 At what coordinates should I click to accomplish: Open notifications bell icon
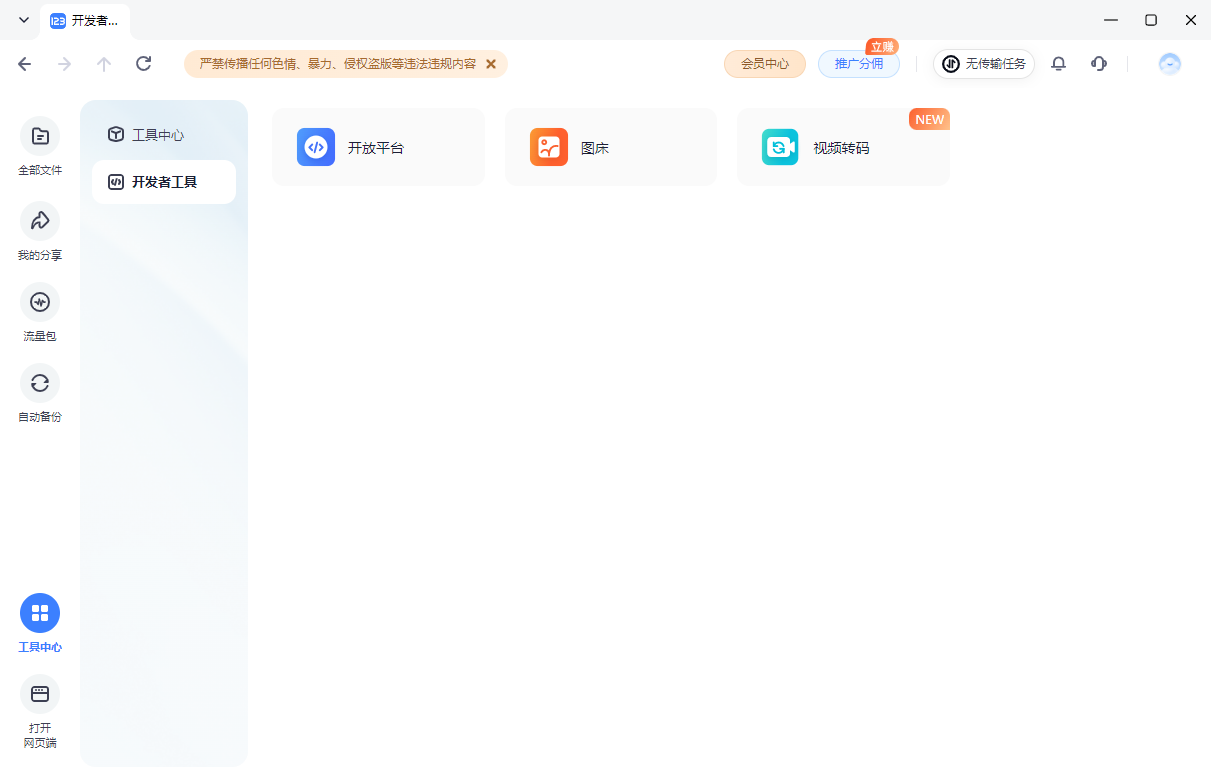(x=1059, y=64)
